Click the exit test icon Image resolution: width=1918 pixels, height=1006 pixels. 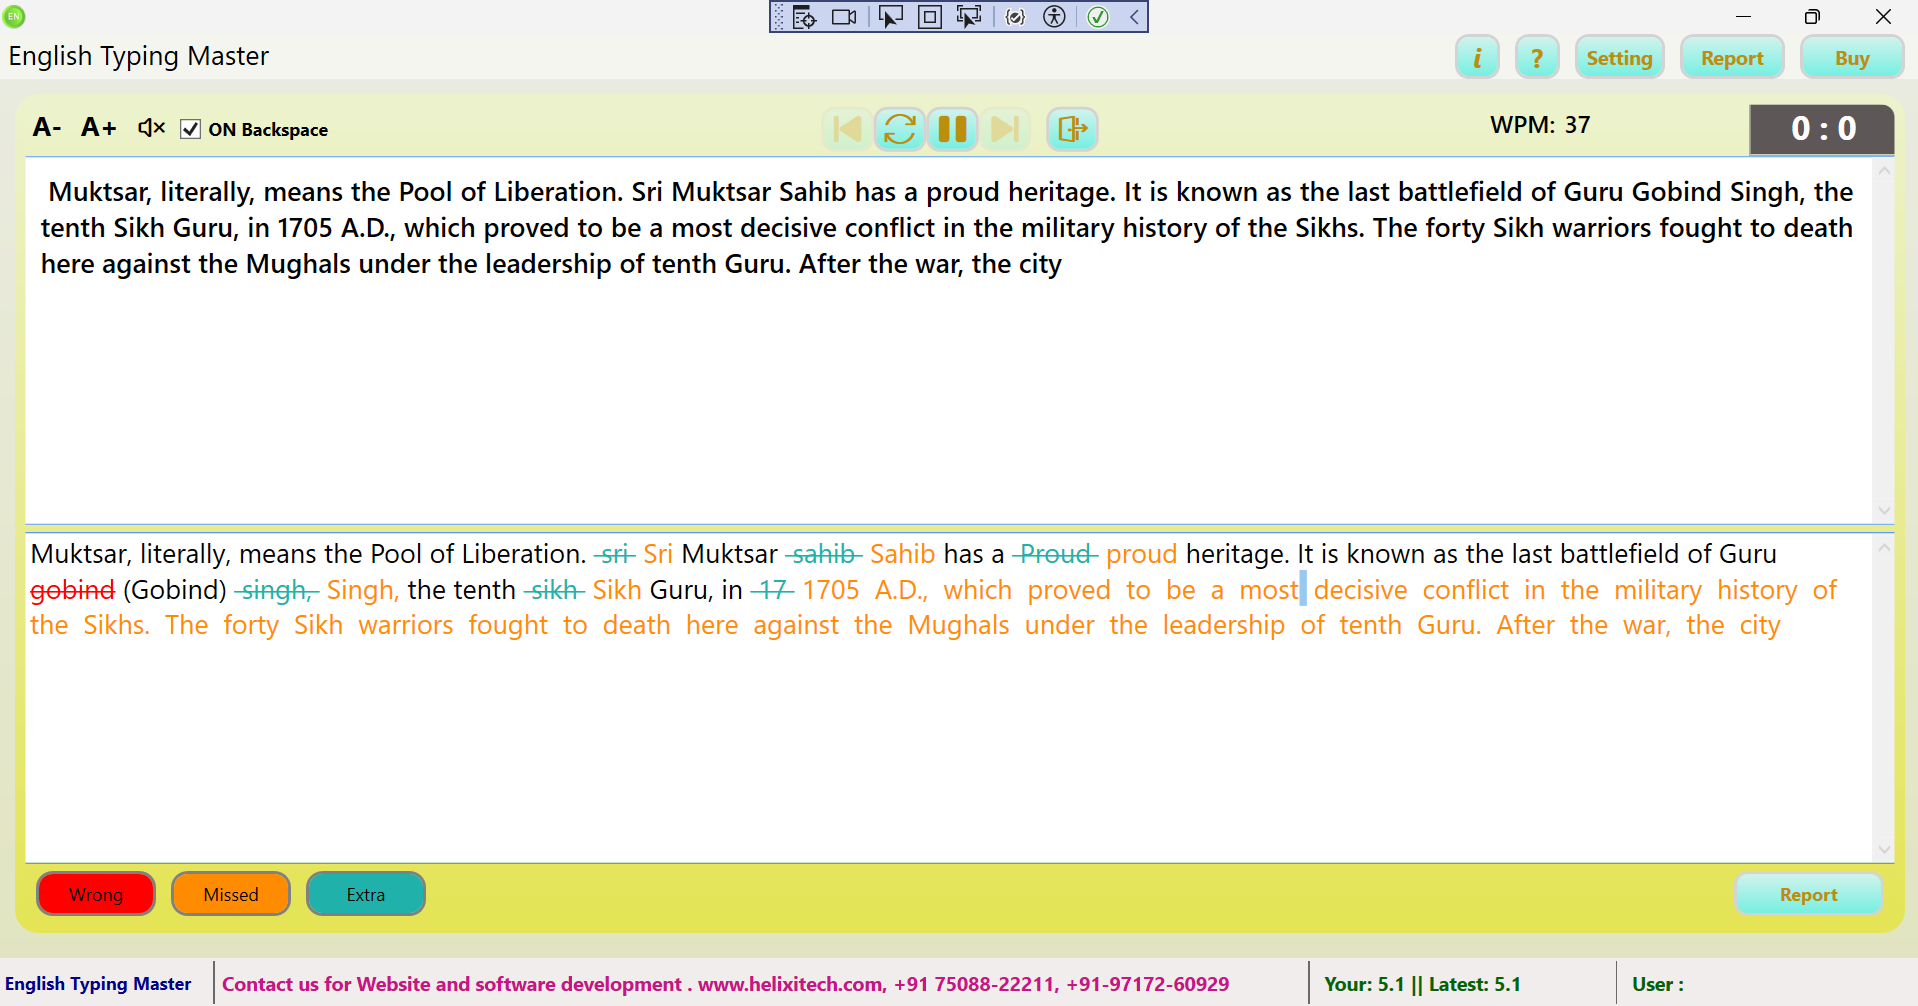[1072, 129]
